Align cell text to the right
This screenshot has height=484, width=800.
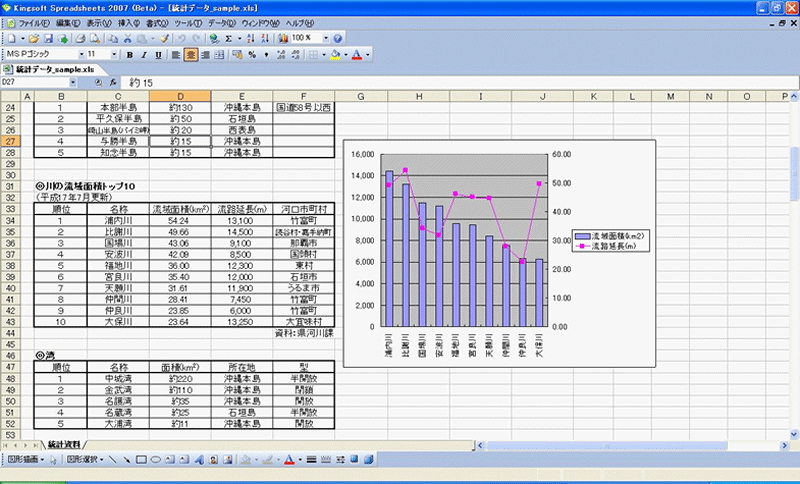tap(205, 55)
